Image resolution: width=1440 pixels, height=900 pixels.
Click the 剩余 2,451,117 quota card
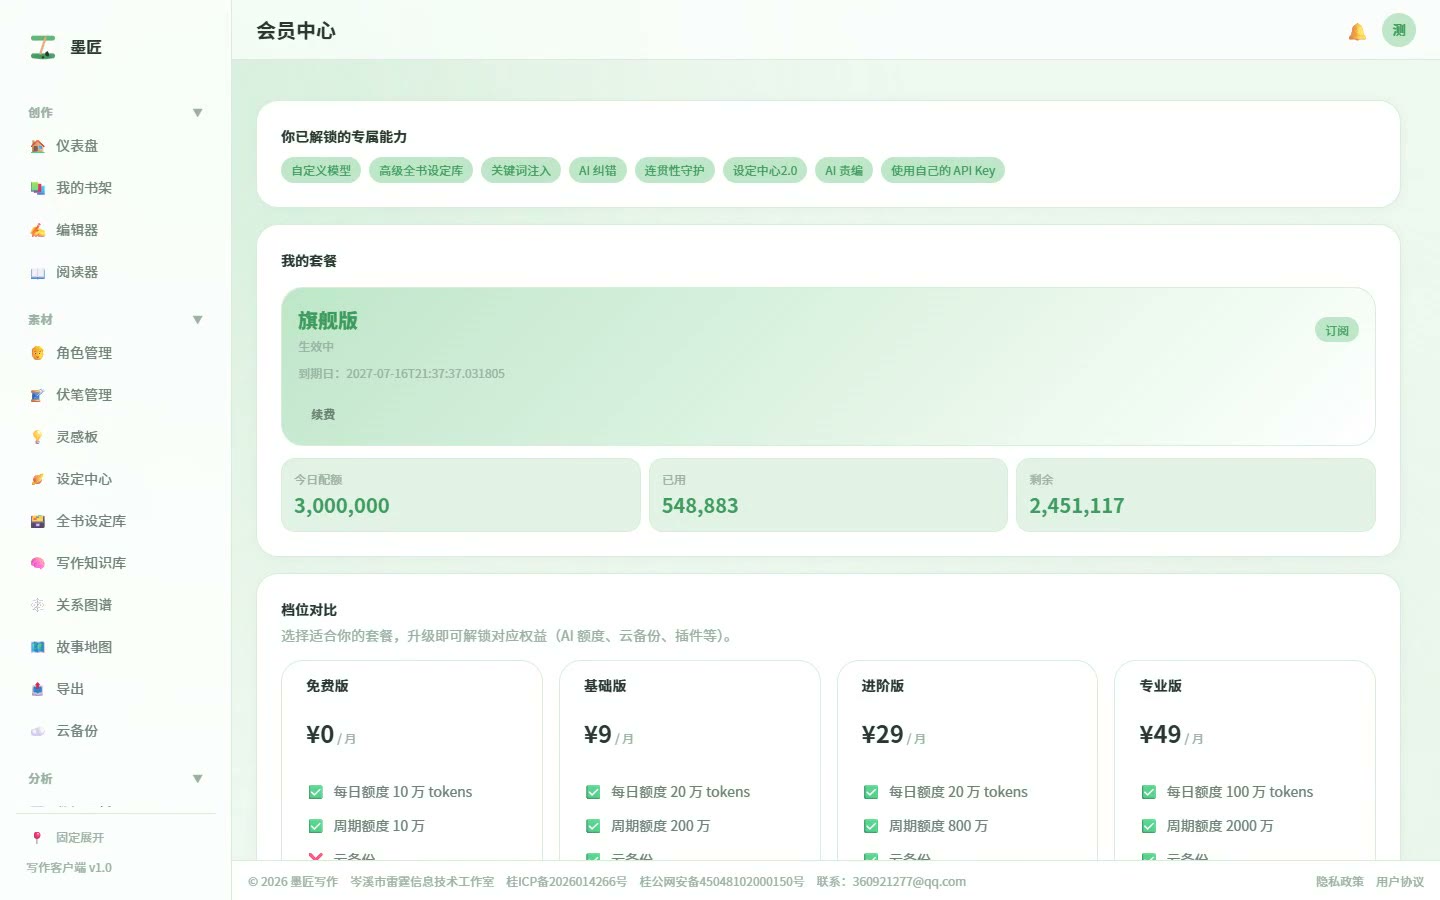(1196, 495)
